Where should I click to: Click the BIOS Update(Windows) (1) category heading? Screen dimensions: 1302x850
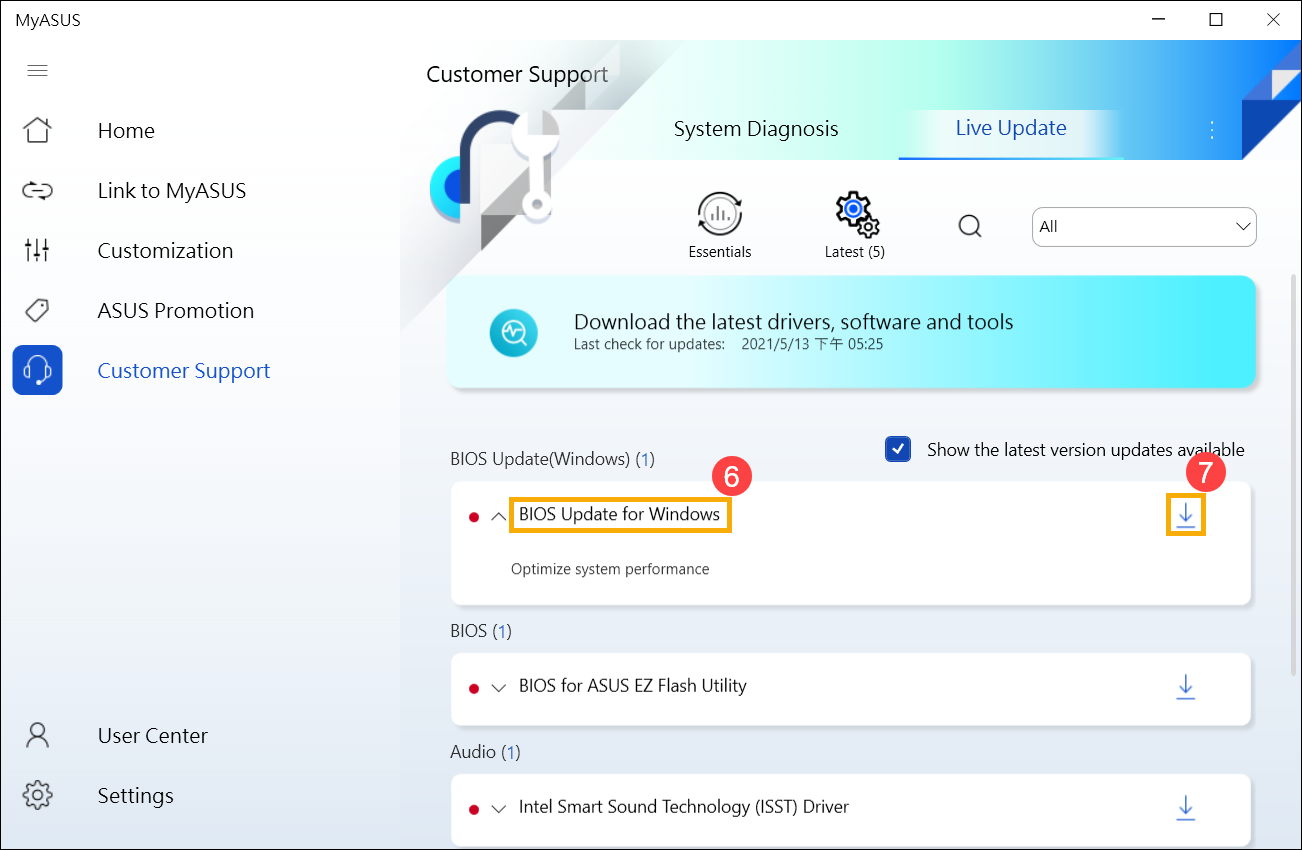click(552, 459)
